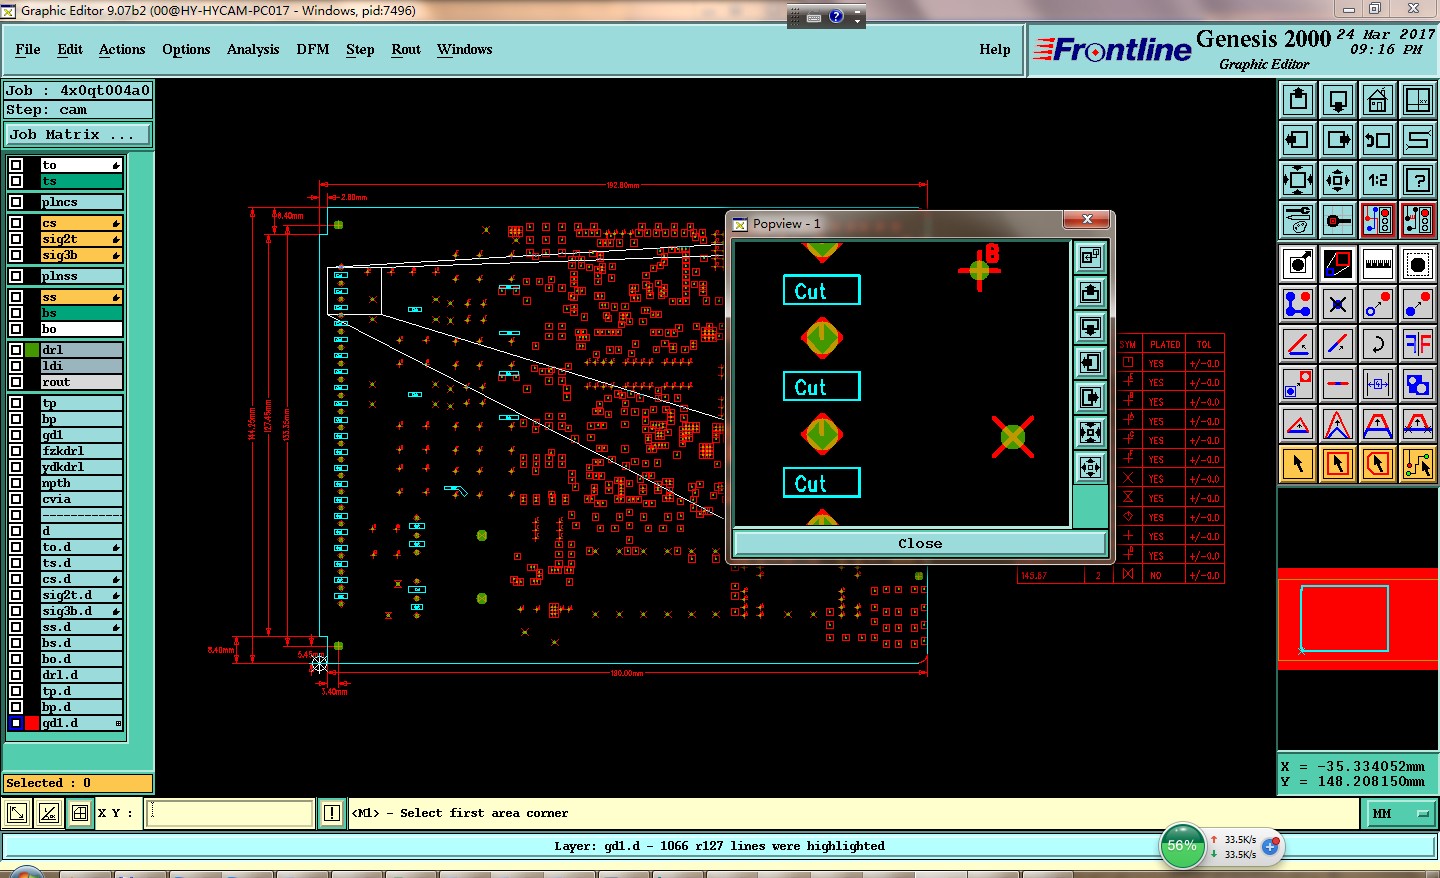Image resolution: width=1440 pixels, height=878 pixels.
Task: Click the previous view undo icon
Action: tap(1378, 140)
